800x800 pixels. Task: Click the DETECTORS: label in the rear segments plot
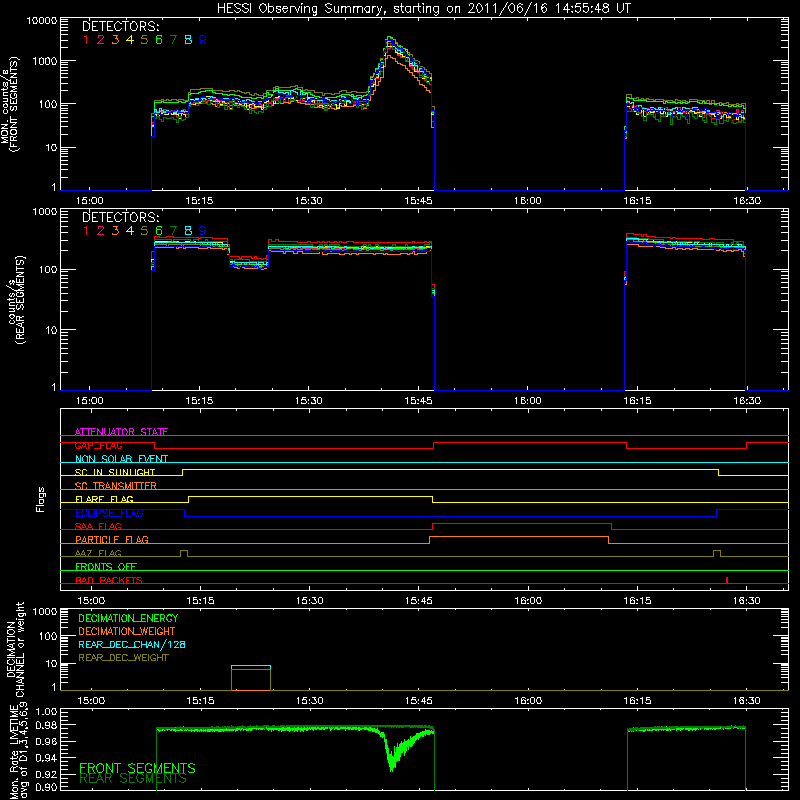point(121,218)
